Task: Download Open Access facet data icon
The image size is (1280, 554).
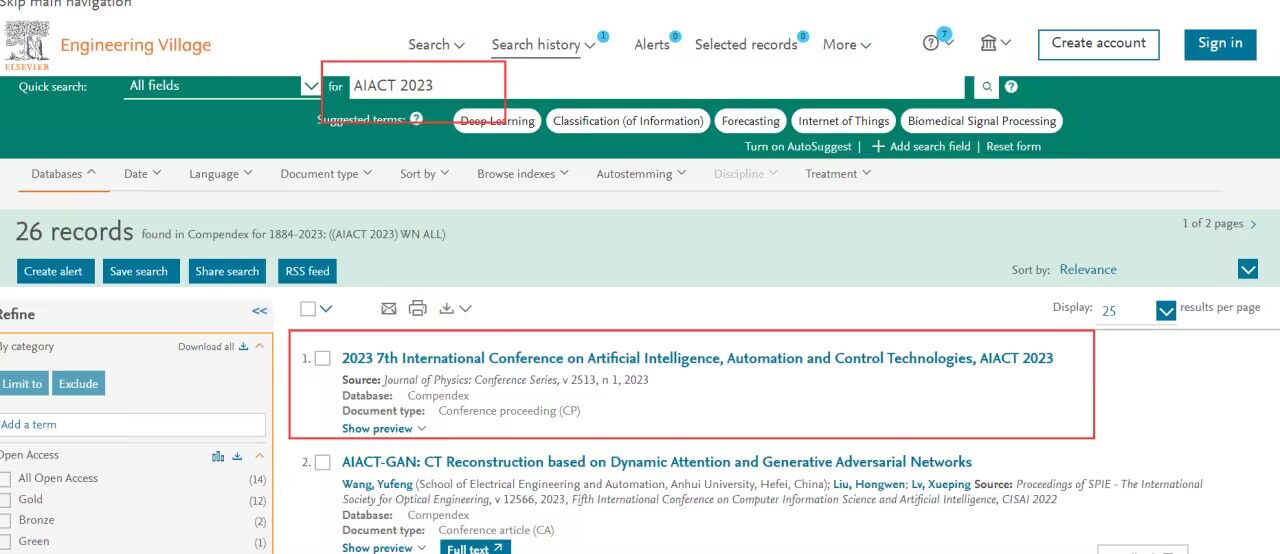Action: click(238, 456)
